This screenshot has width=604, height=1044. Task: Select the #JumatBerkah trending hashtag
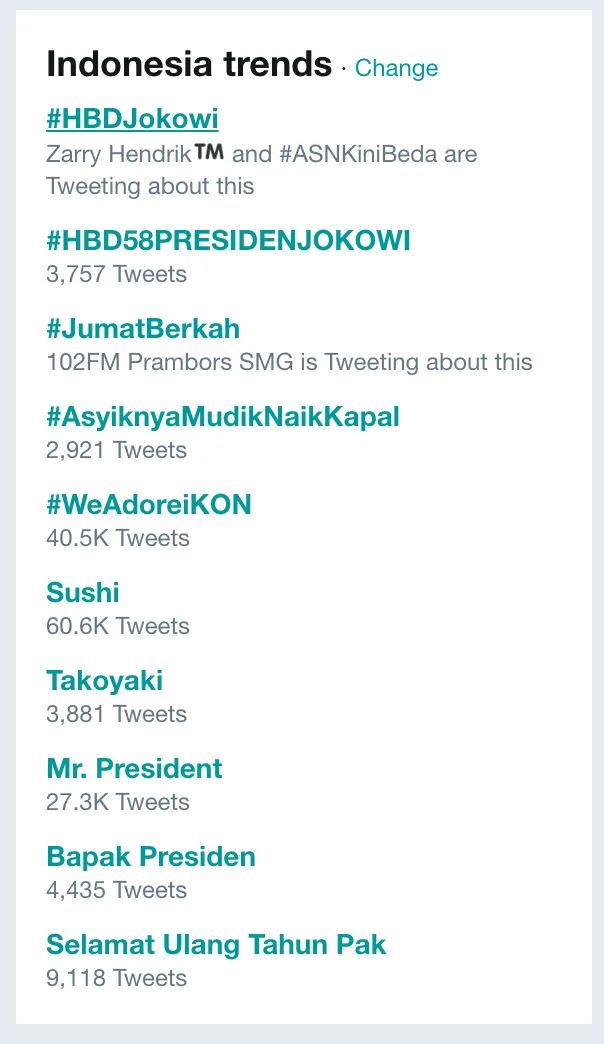pyautogui.click(x=143, y=329)
